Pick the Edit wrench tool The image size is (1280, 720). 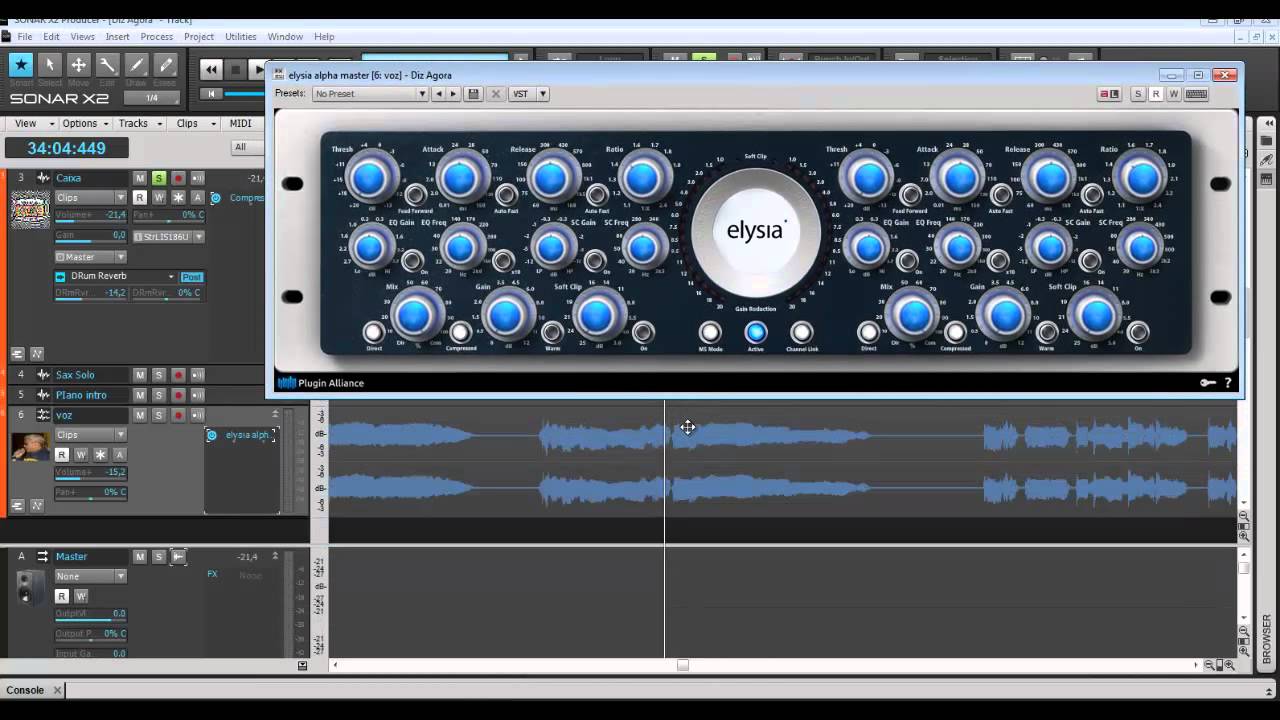coord(107,65)
